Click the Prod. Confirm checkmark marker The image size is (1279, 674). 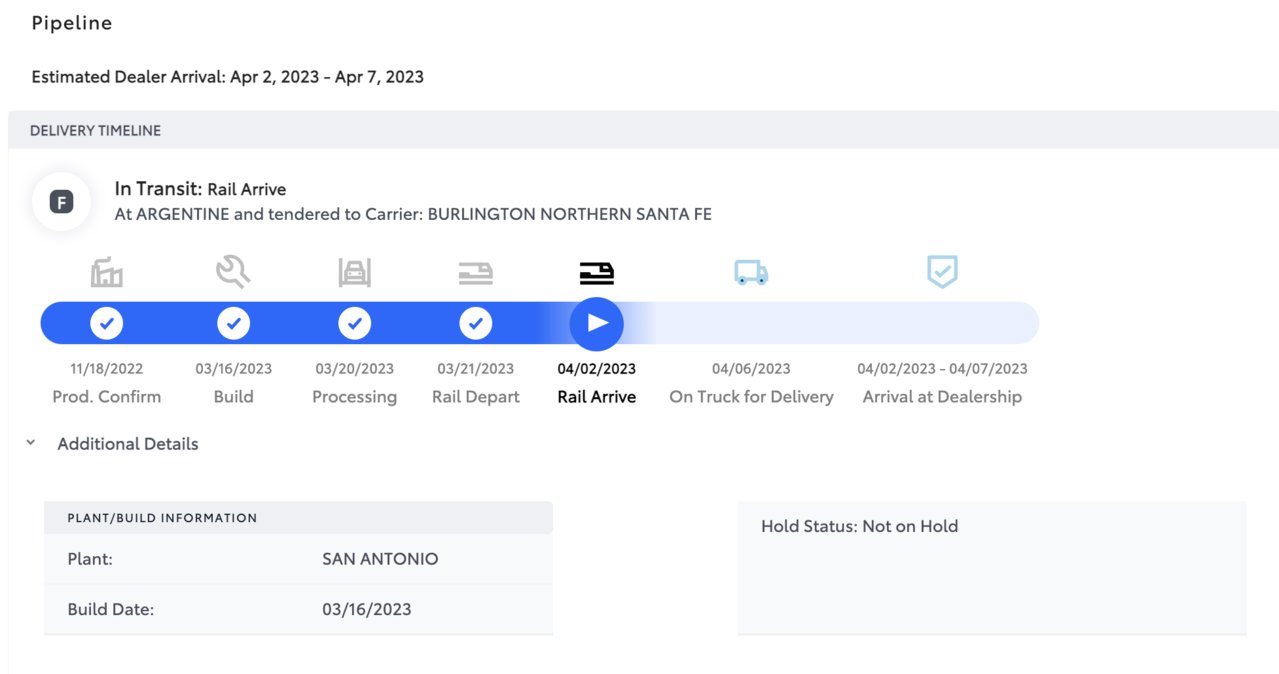click(107, 323)
